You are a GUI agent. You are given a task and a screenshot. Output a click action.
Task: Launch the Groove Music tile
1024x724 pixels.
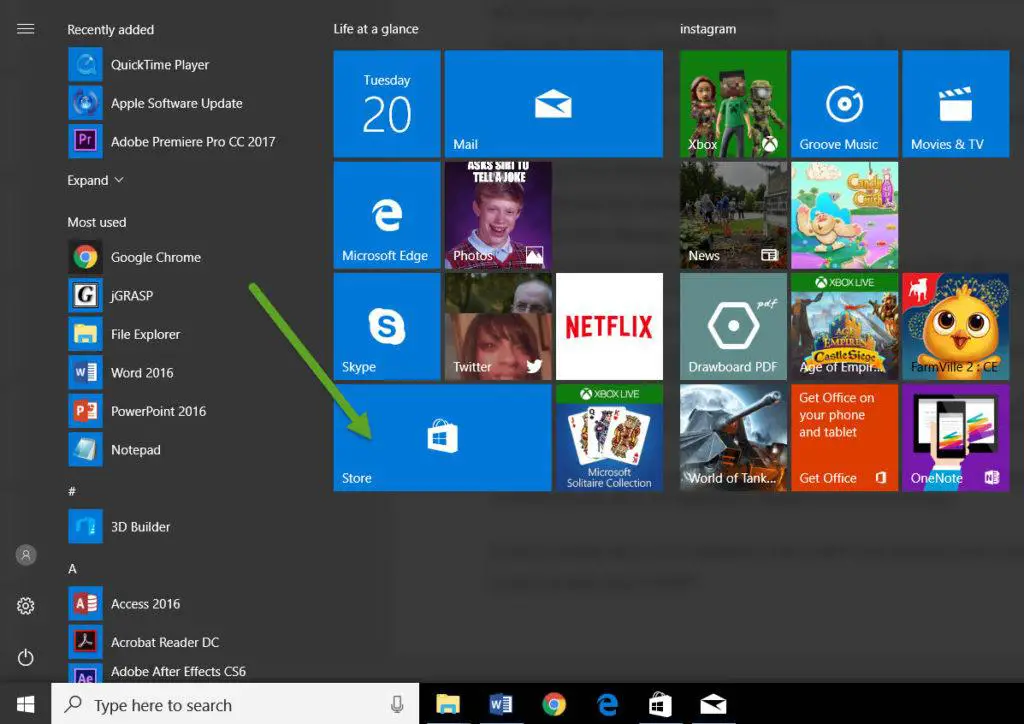pyautogui.click(x=844, y=104)
